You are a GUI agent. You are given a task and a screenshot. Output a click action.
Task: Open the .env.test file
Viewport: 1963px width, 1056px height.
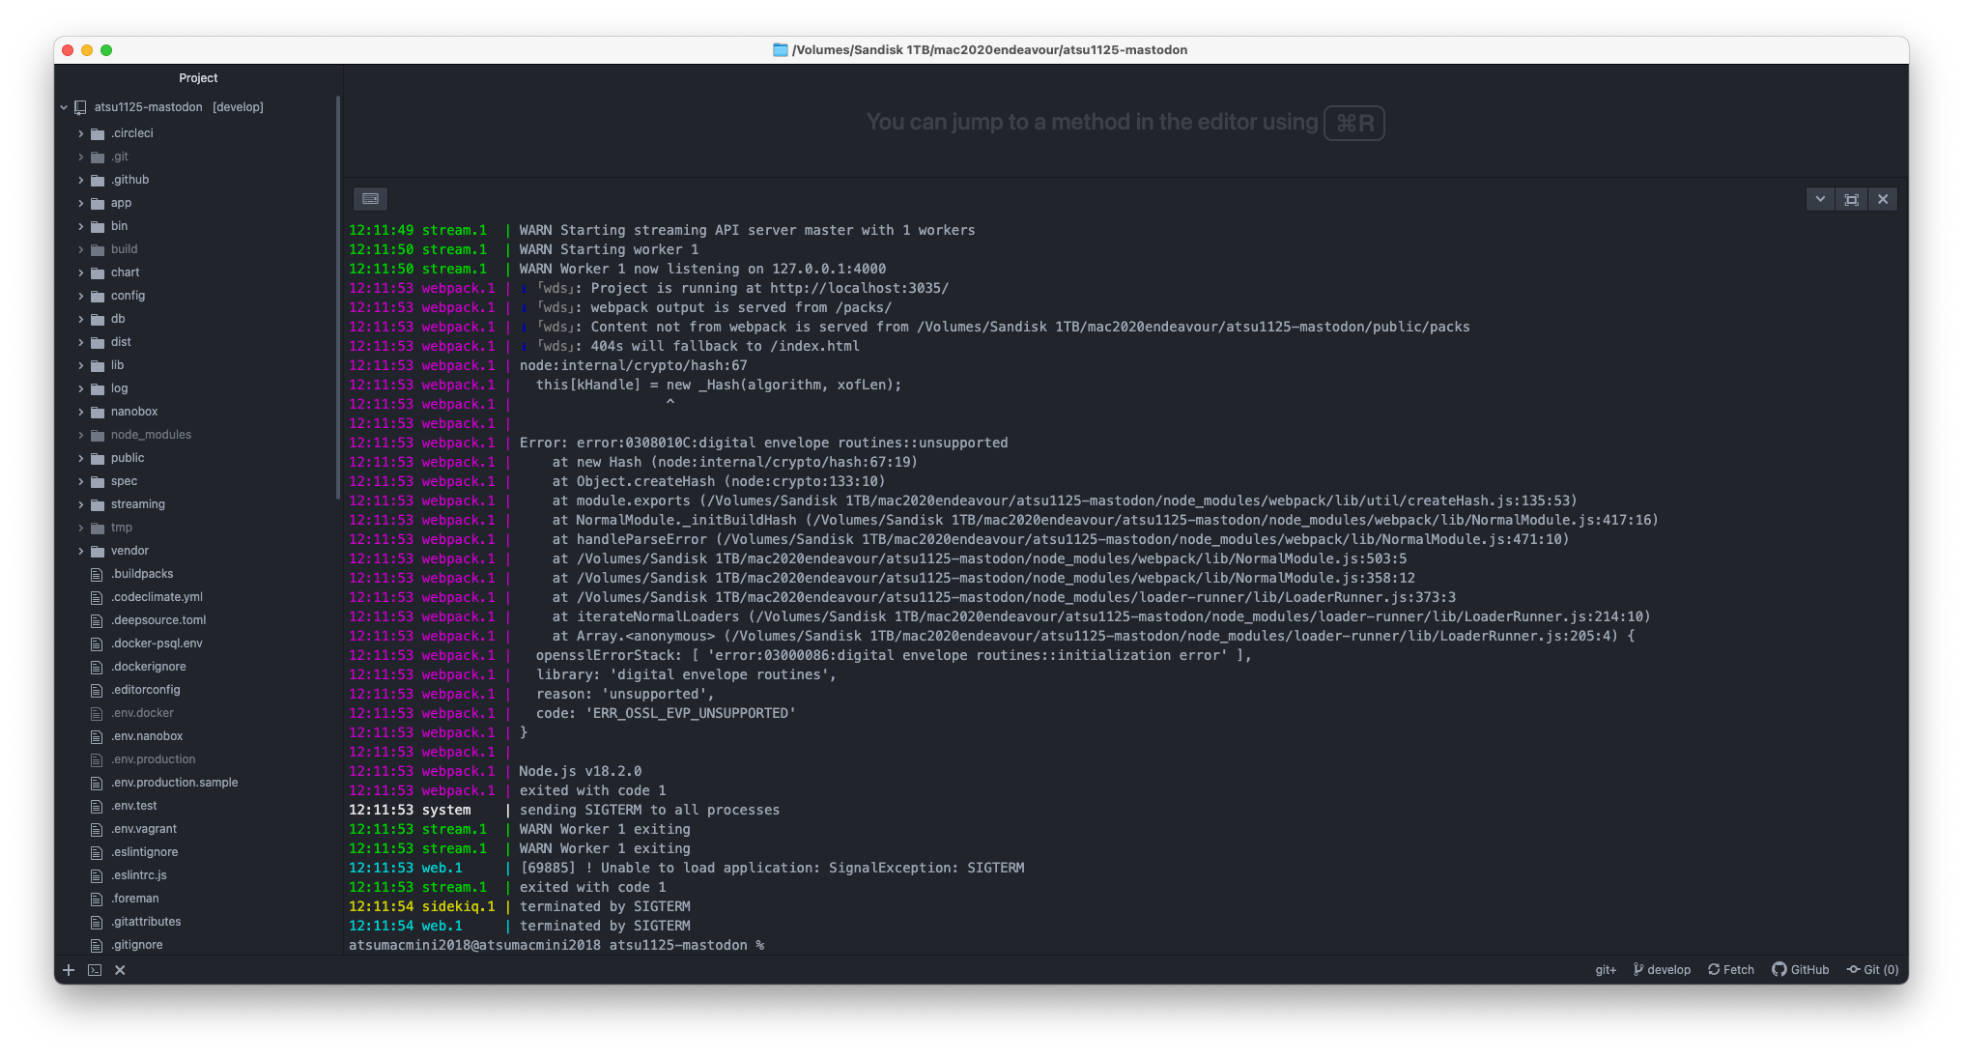click(x=134, y=806)
